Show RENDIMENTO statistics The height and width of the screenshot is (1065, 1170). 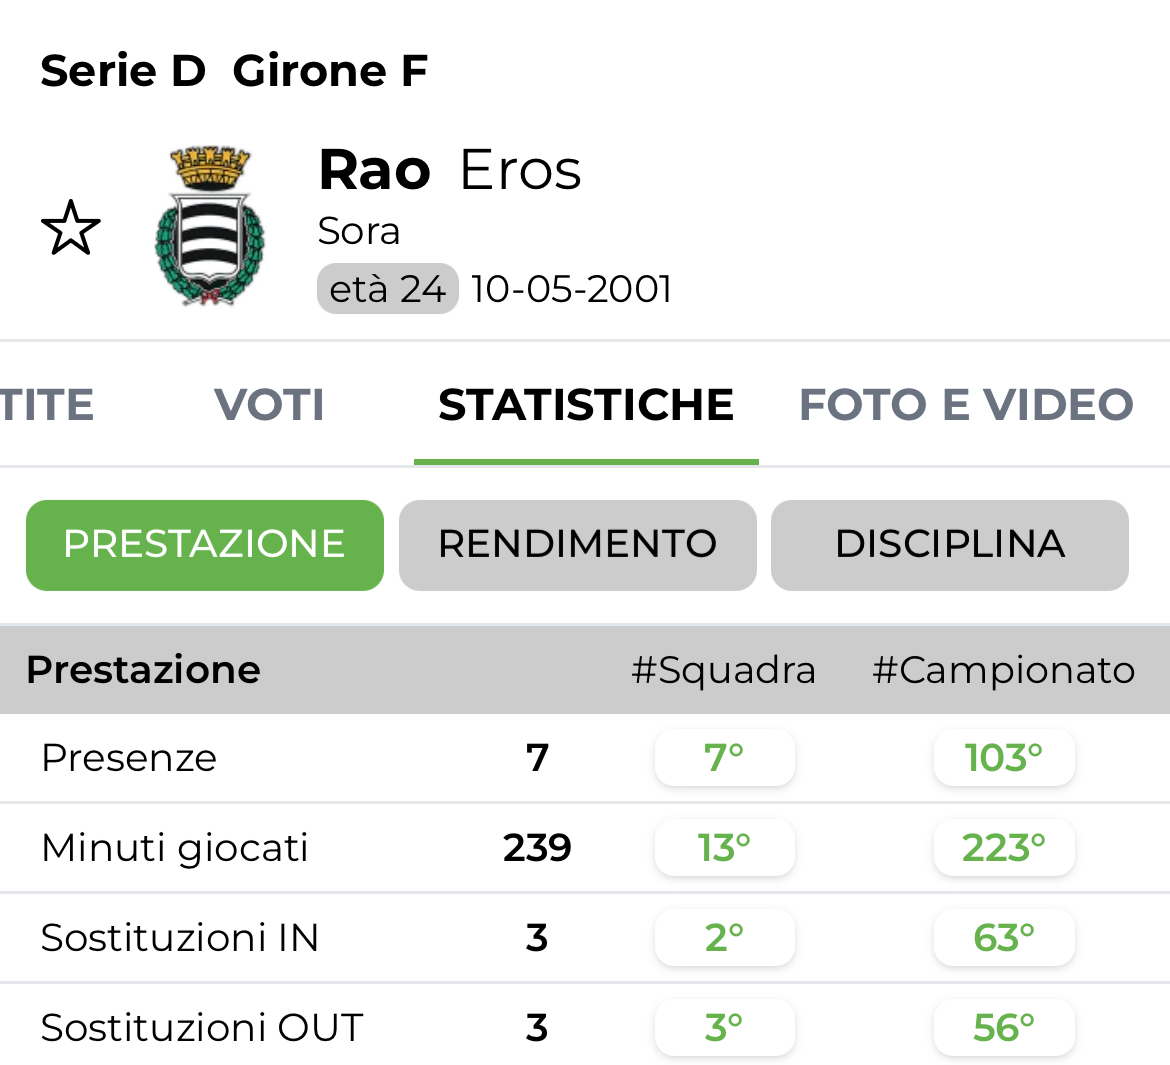tap(577, 545)
